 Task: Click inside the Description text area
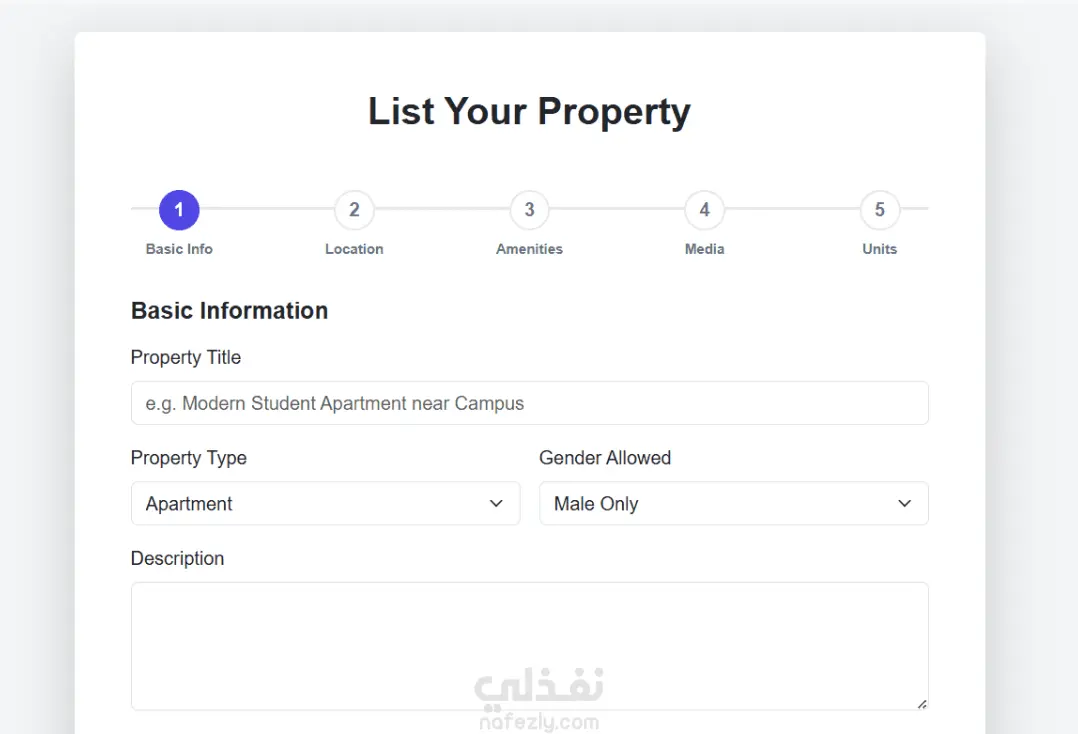529,646
